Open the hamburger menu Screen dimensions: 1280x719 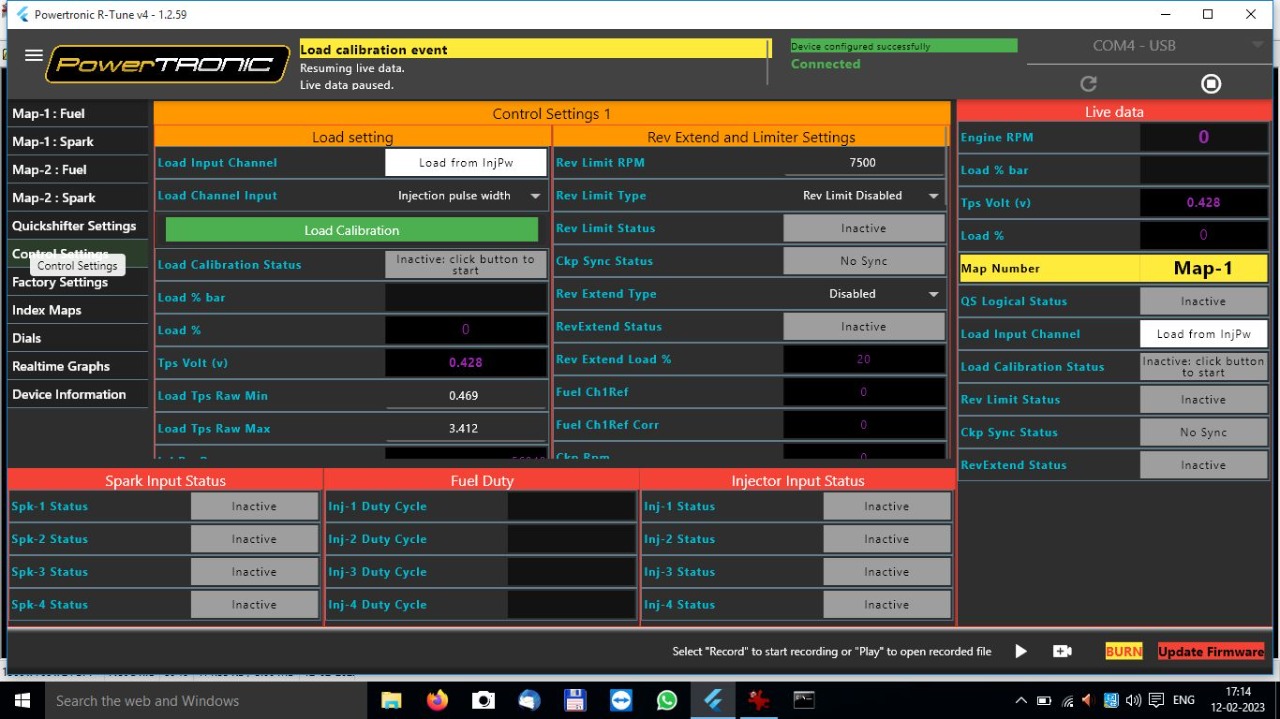(34, 56)
